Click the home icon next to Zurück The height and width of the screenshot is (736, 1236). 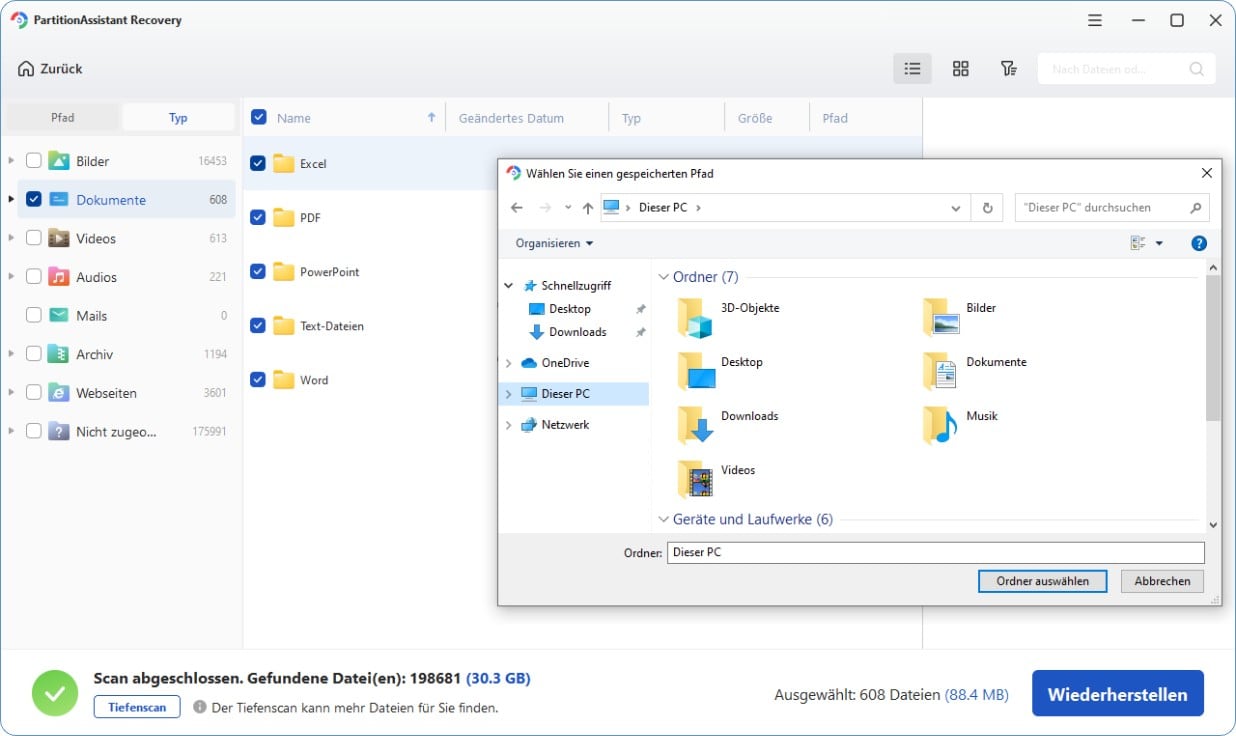25,69
